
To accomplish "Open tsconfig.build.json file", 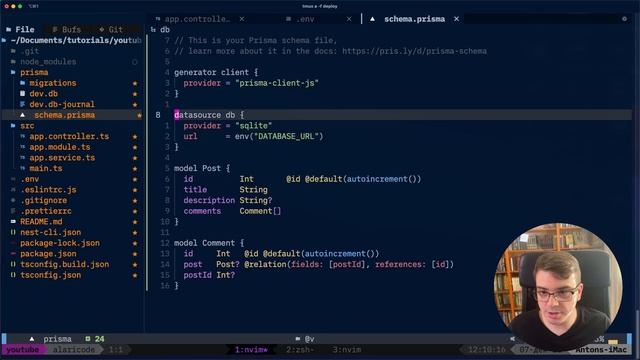I will click(x=64, y=264).
